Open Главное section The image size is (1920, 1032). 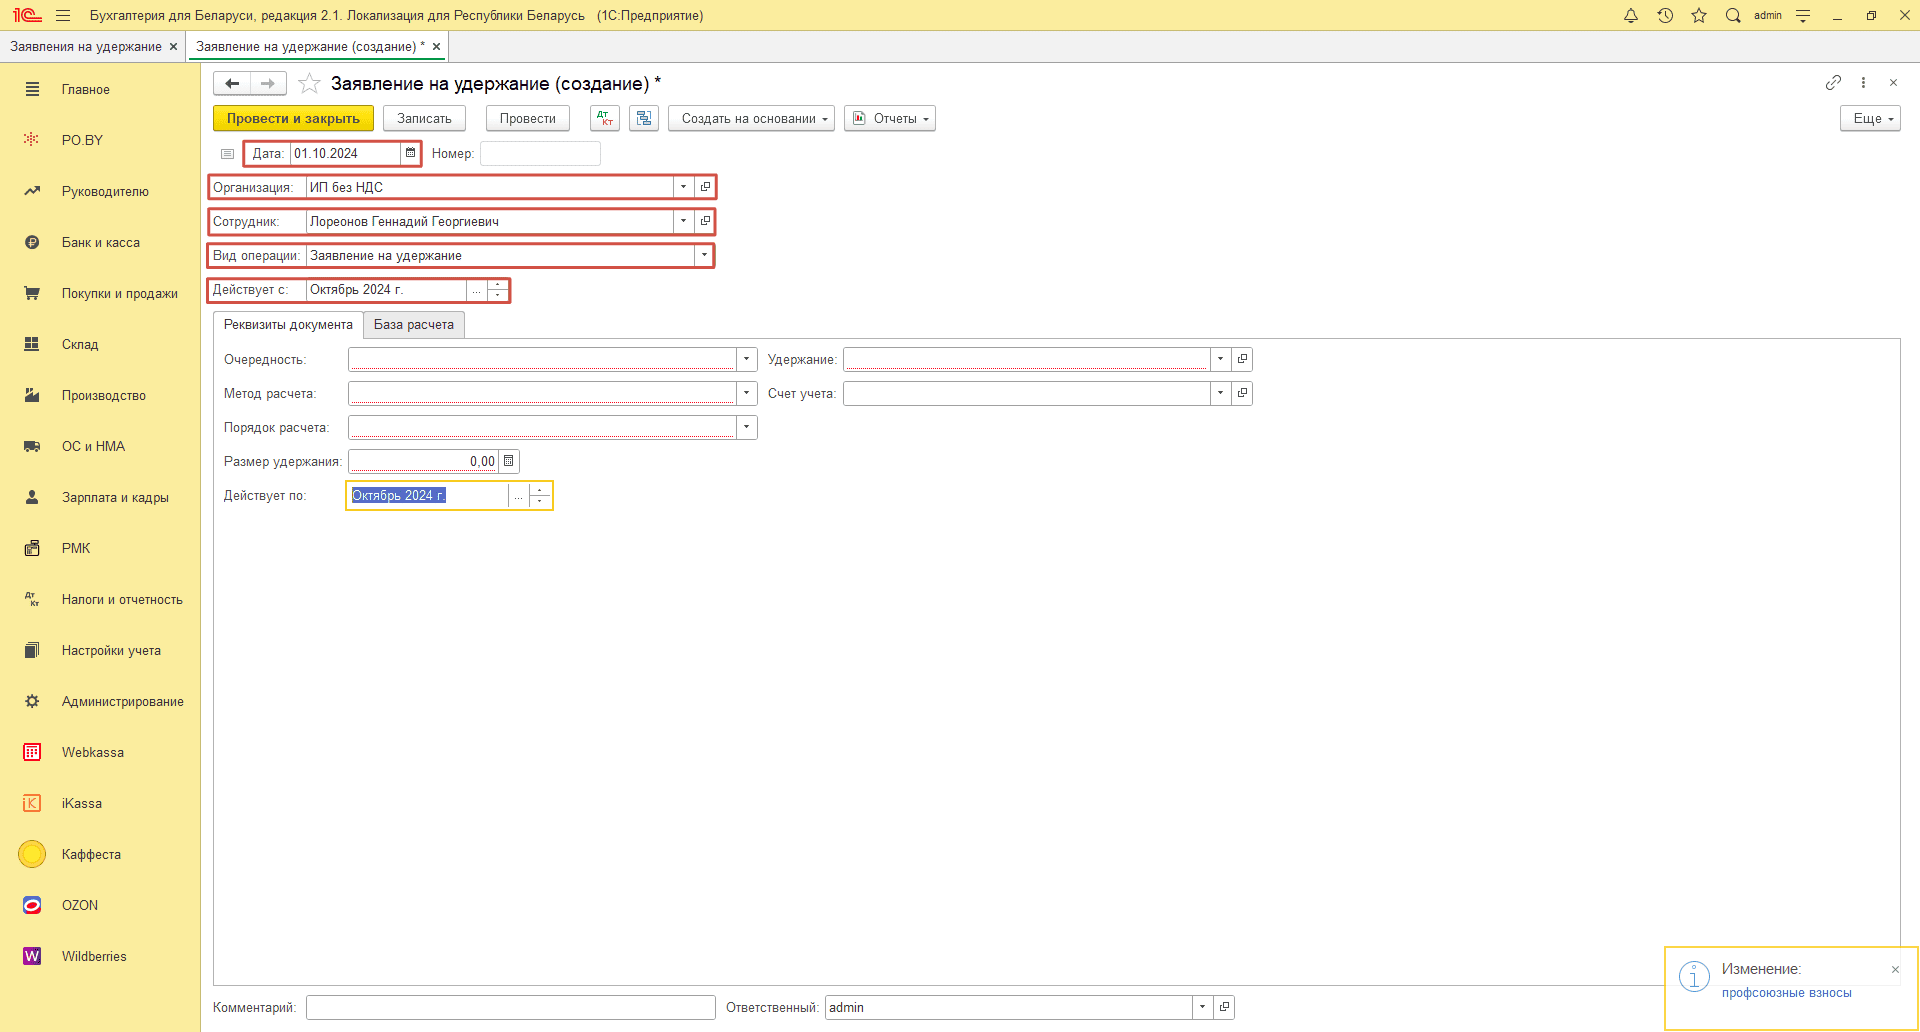point(100,89)
